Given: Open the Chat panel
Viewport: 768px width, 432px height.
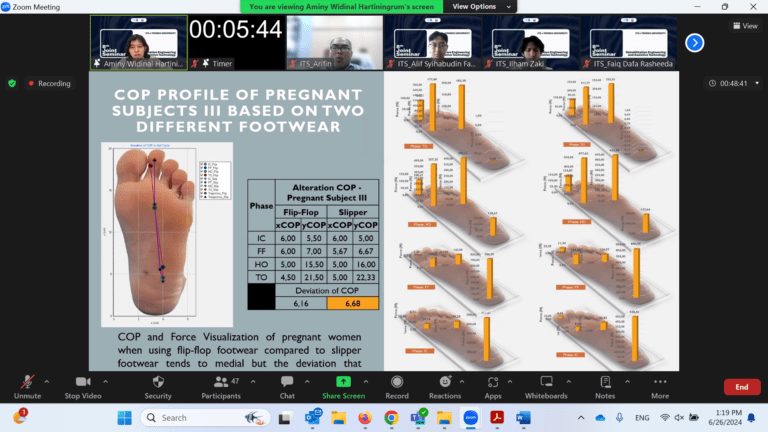Looking at the screenshot, I should [x=287, y=386].
